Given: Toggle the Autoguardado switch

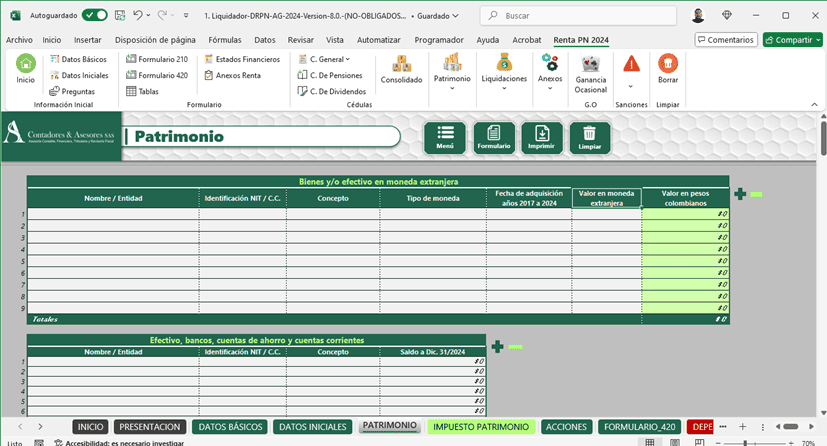Looking at the screenshot, I should click(x=95, y=15).
